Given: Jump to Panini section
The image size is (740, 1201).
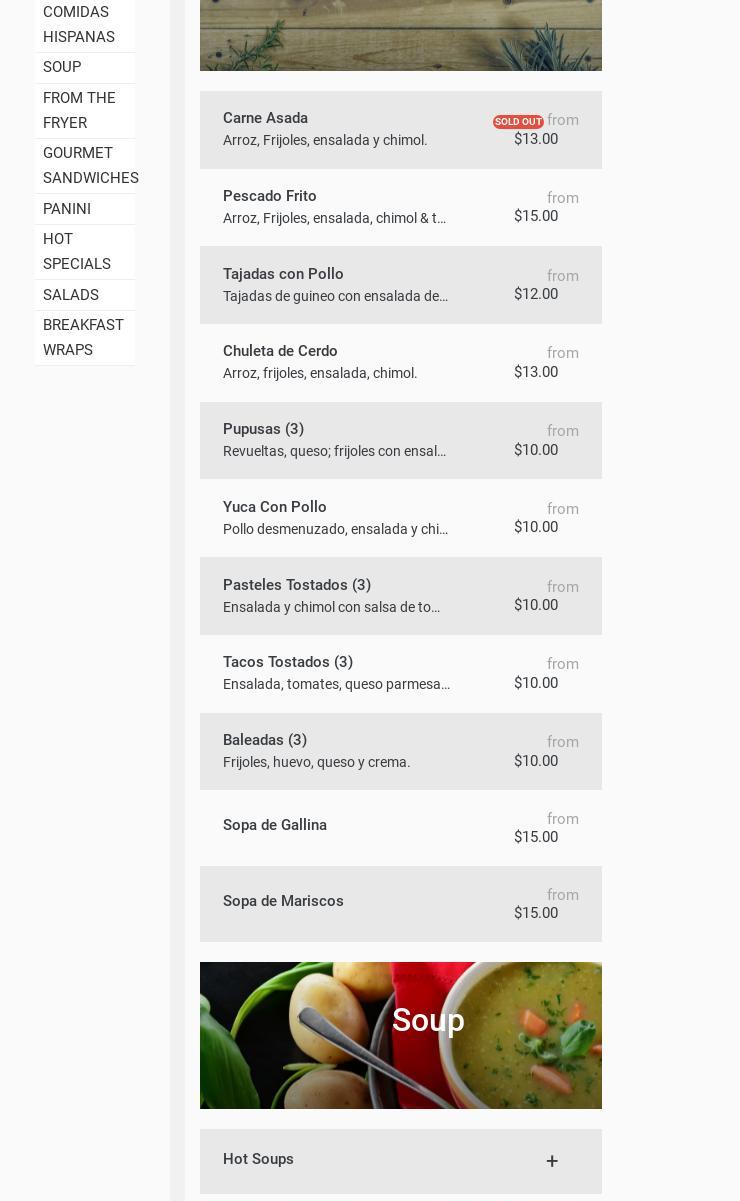Looking at the screenshot, I should [67, 209].
